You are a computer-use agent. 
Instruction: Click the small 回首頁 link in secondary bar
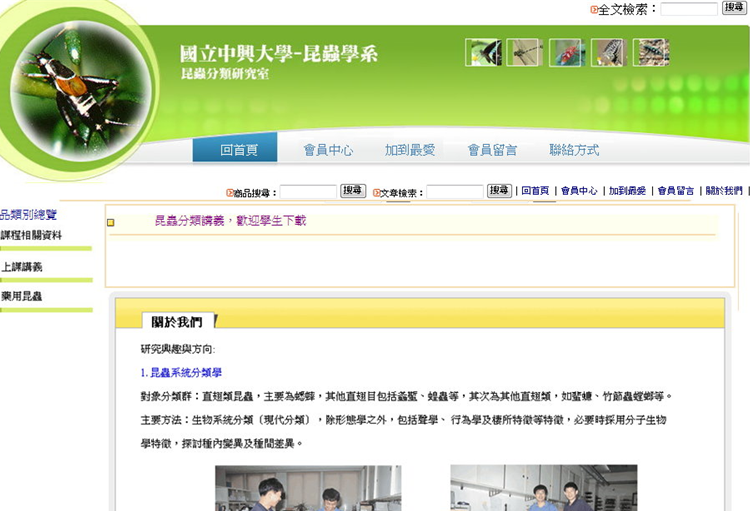(x=535, y=191)
